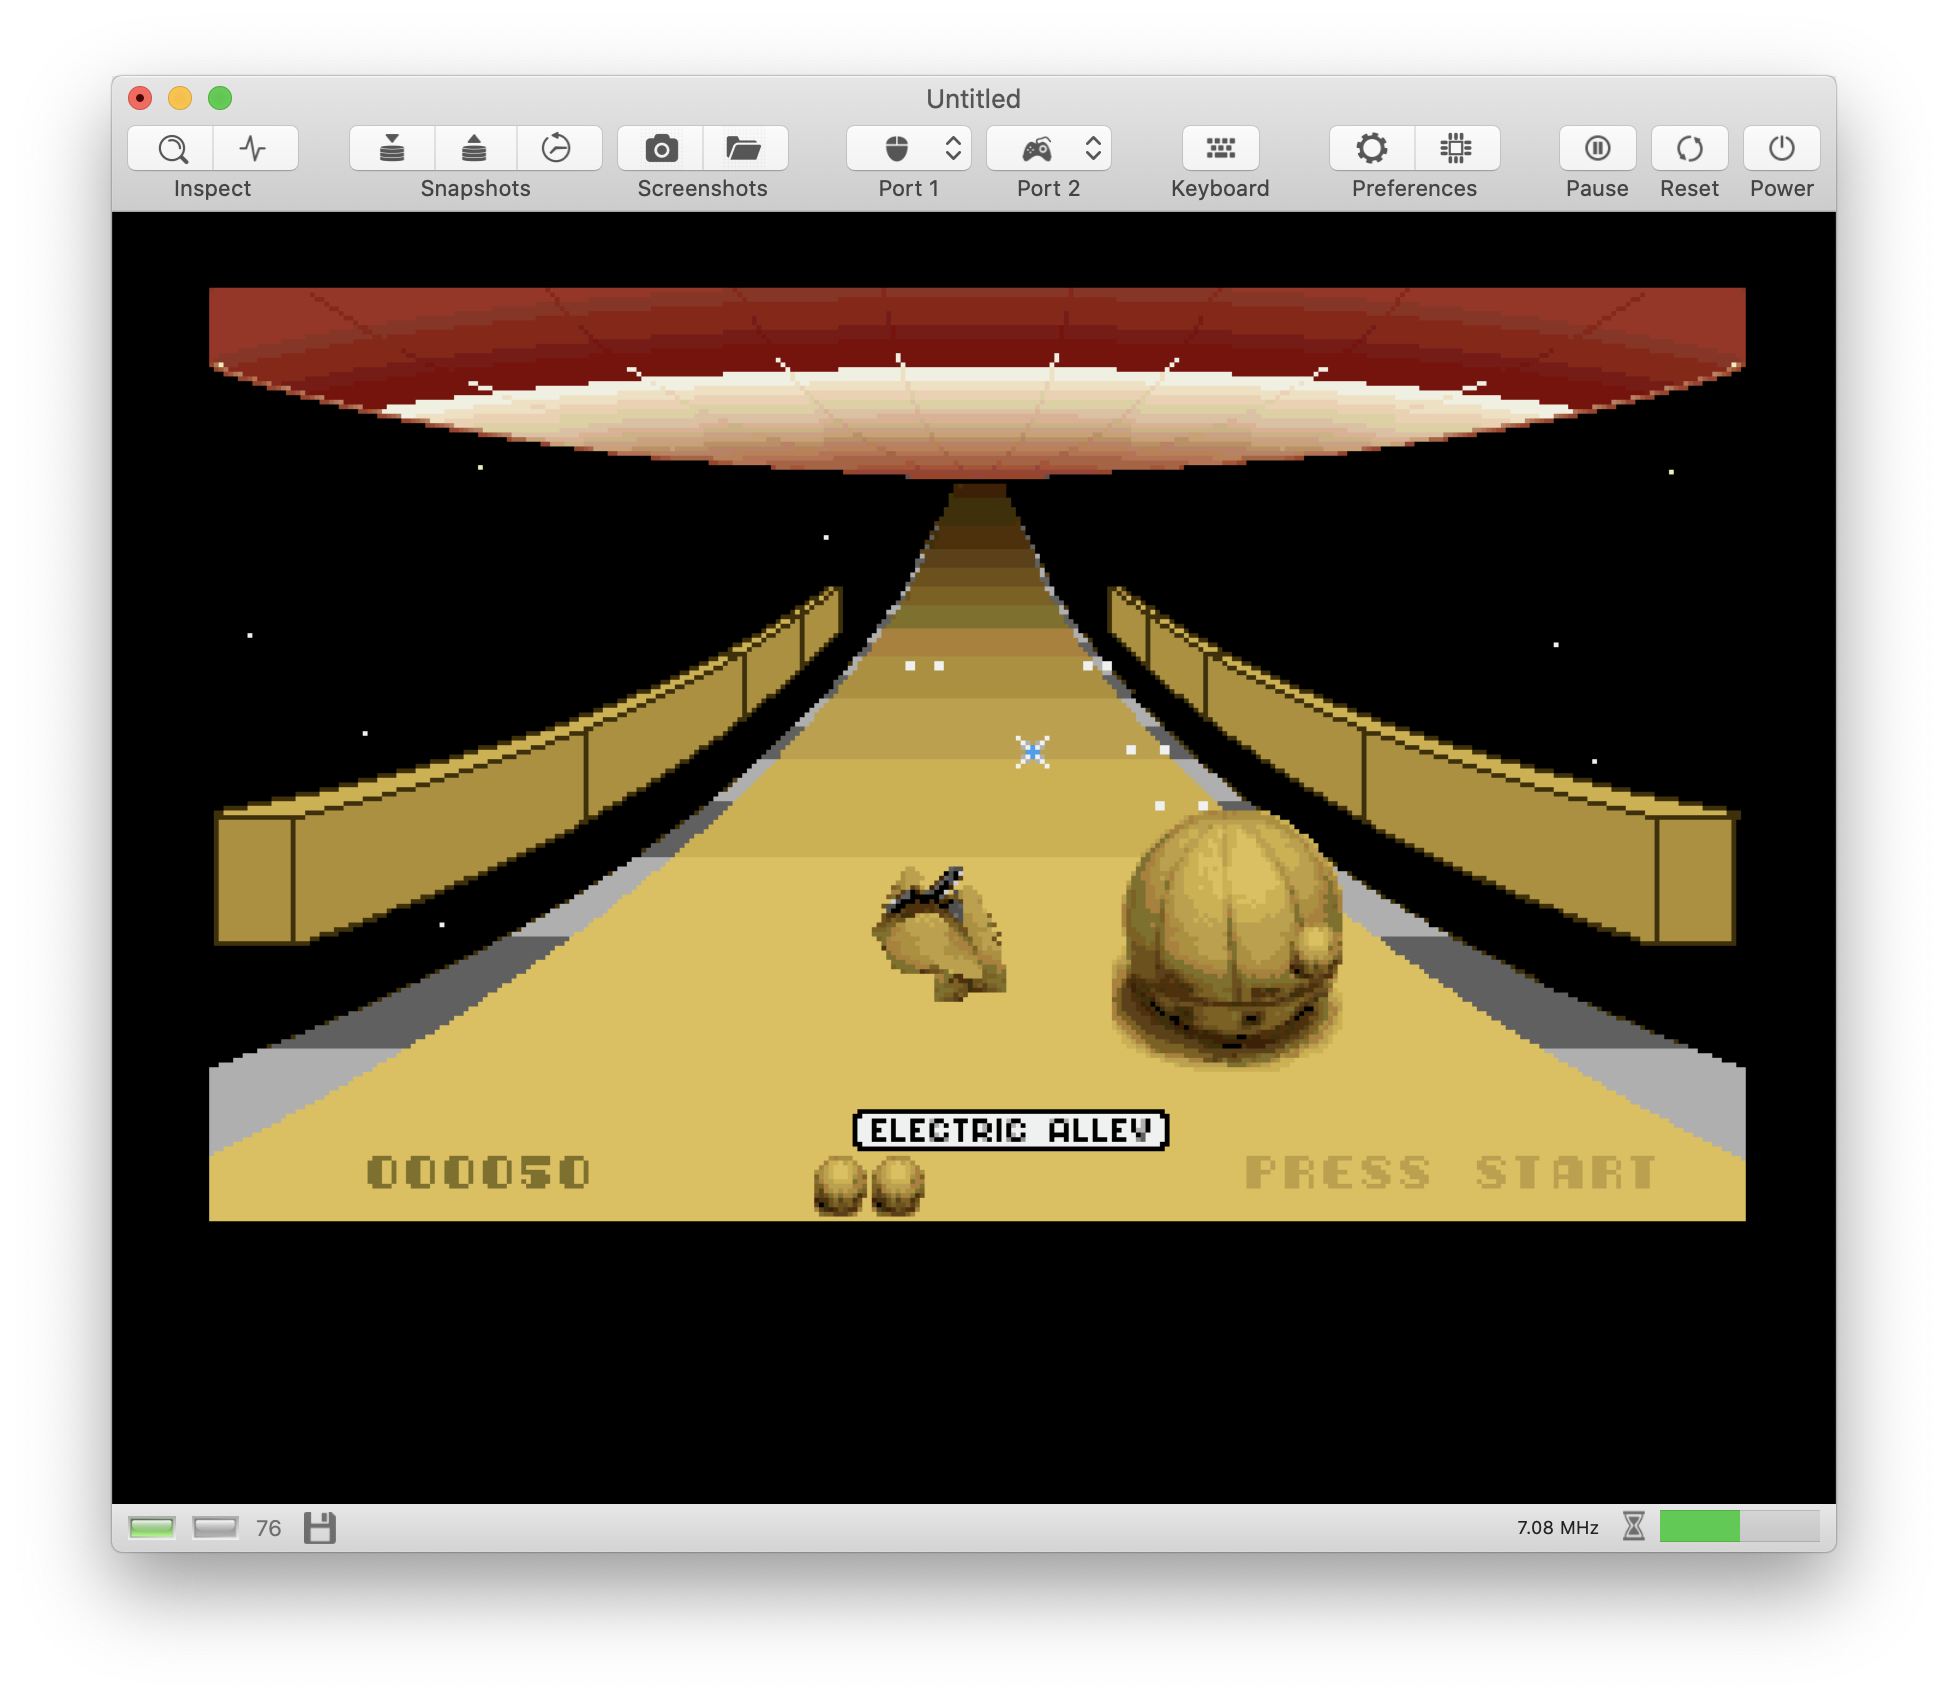Click the 000050 score display

[x=479, y=1172]
